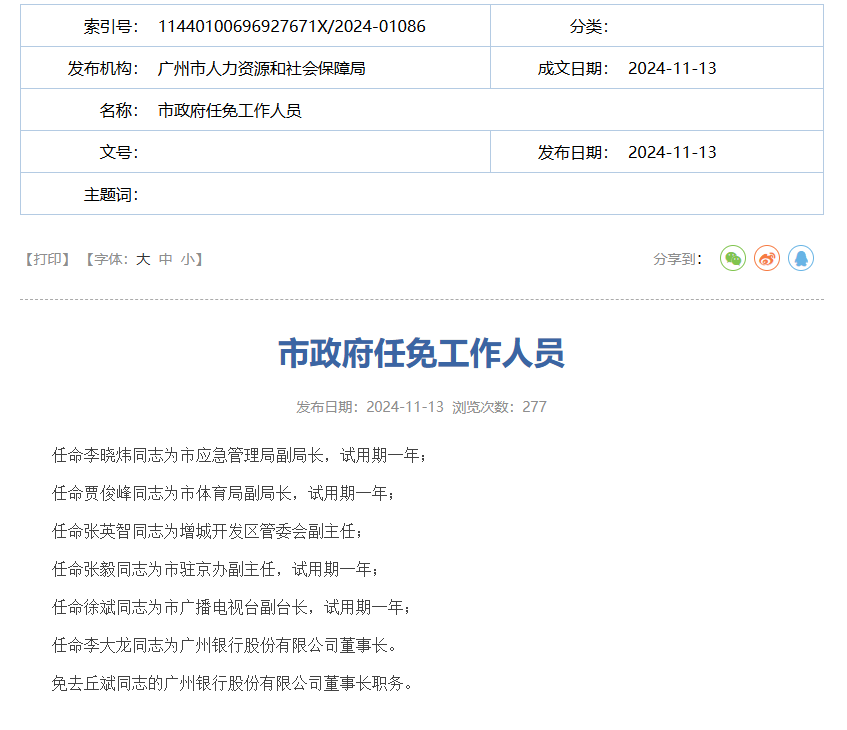Click the paragraph appointing 徐斌 to 广播电视台
The width and height of the screenshot is (847, 730).
pyautogui.click(x=232, y=607)
